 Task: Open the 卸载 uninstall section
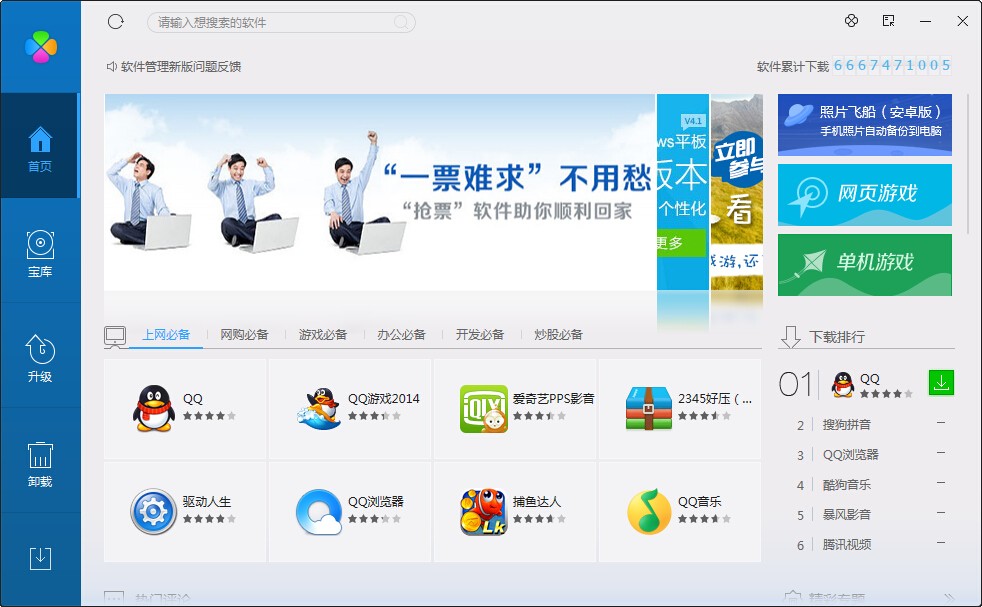click(40, 462)
